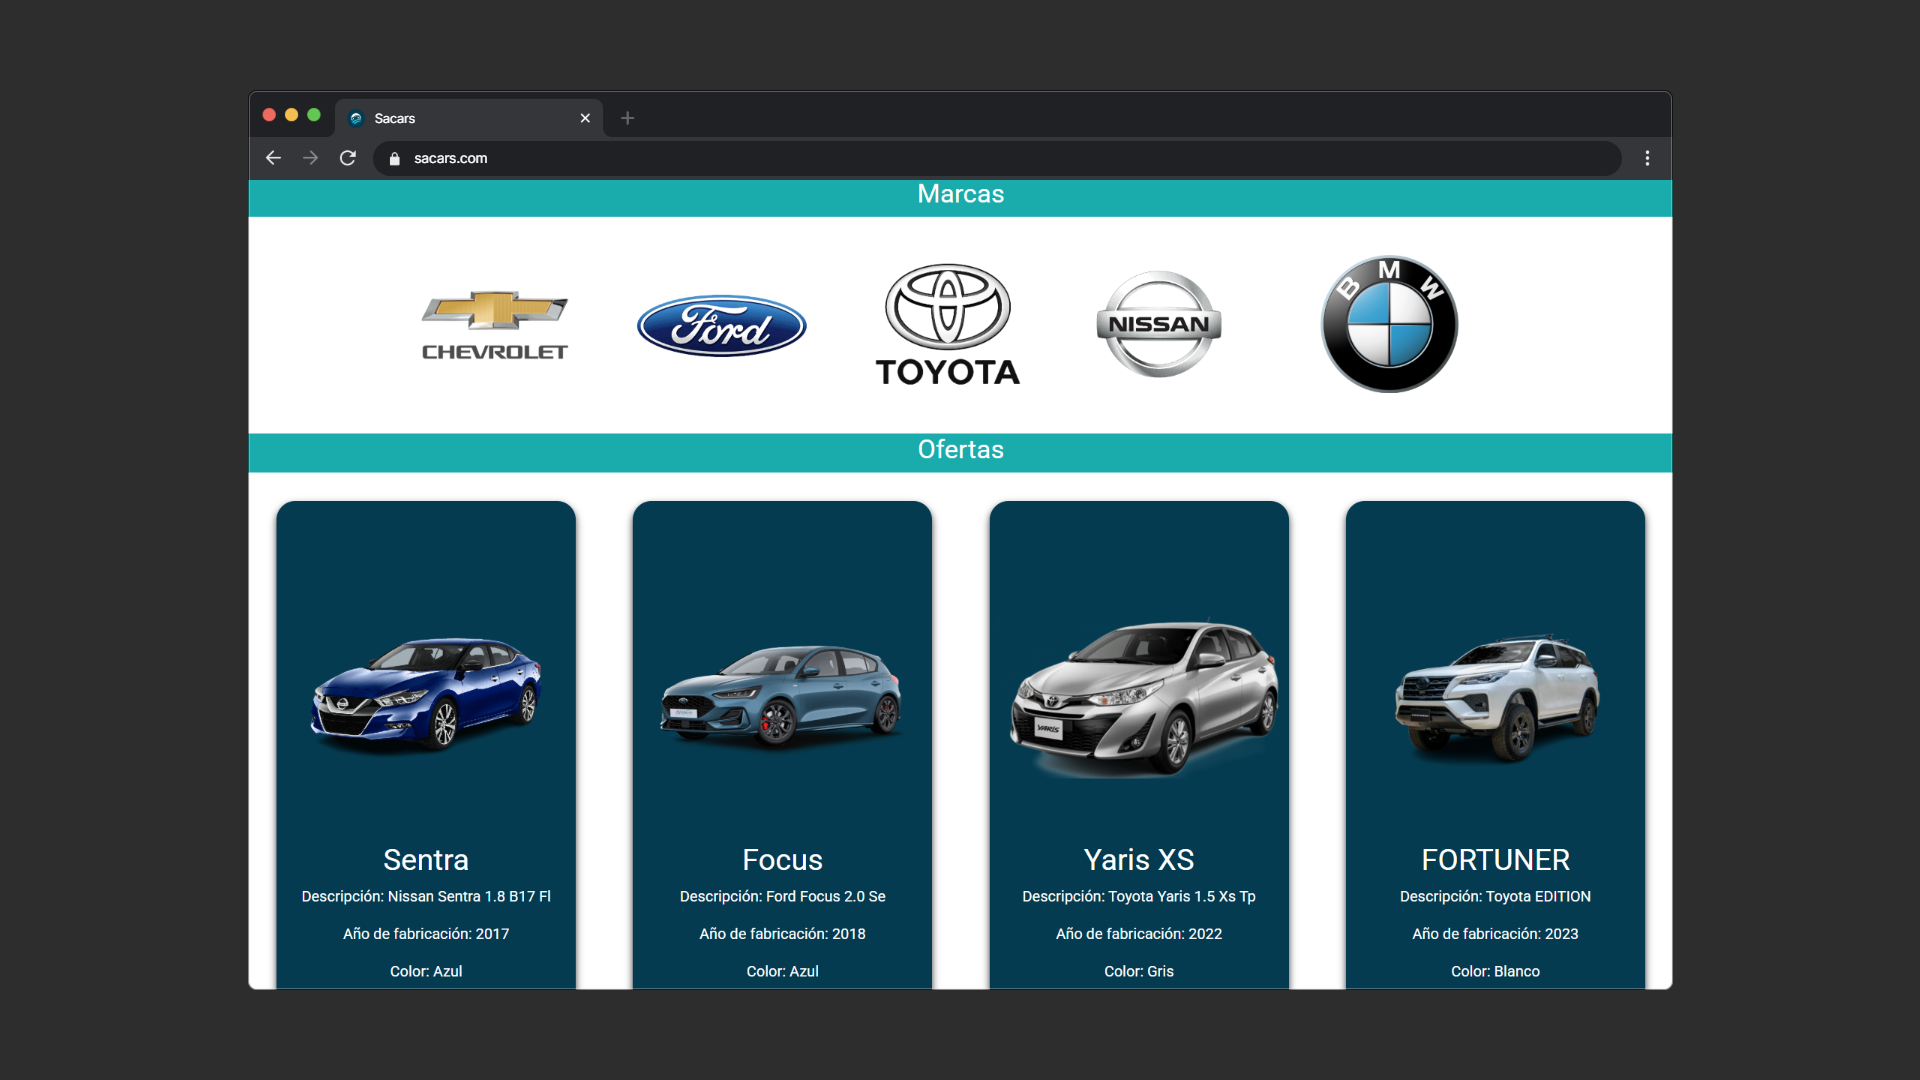Click the white Fortuner car image
The image size is (1920, 1080).
(1497, 697)
